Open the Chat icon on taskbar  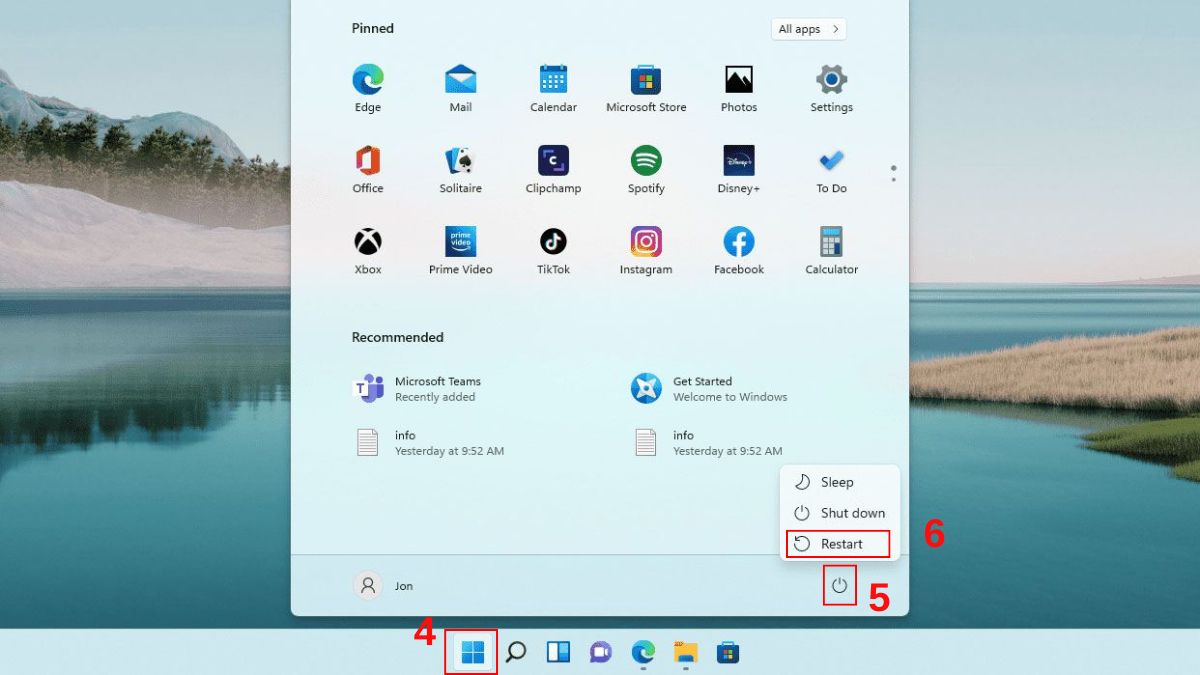pyautogui.click(x=600, y=653)
